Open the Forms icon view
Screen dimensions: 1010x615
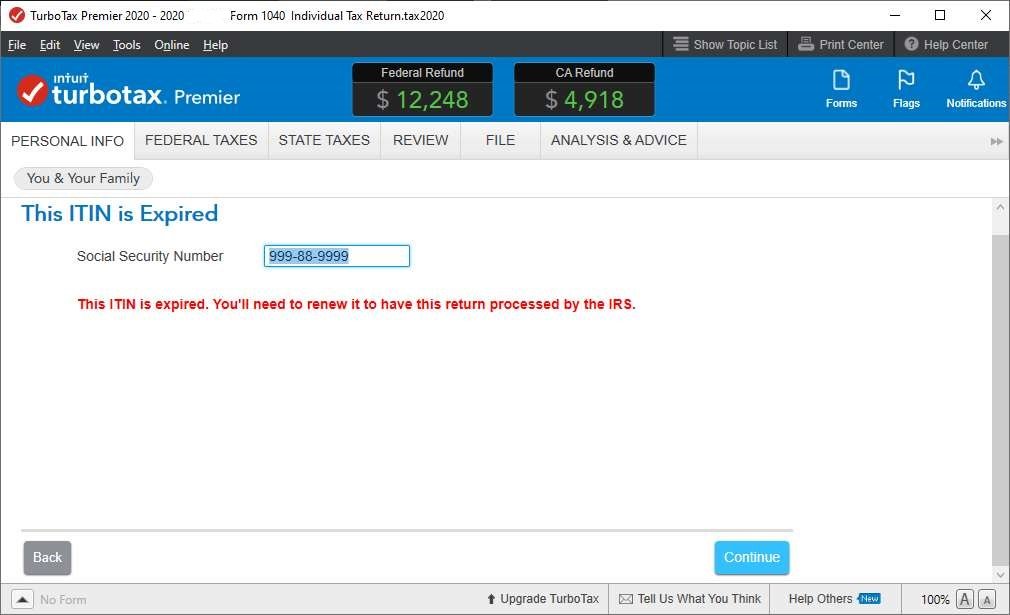[x=841, y=89]
